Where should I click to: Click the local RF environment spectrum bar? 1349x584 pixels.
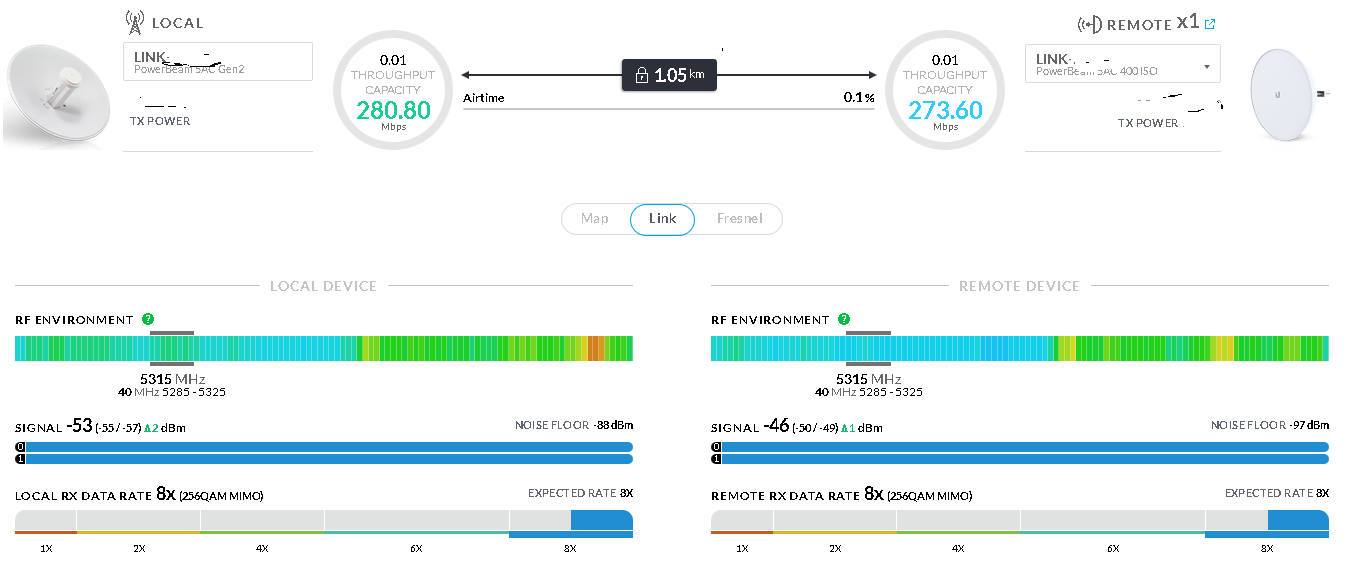(324, 348)
